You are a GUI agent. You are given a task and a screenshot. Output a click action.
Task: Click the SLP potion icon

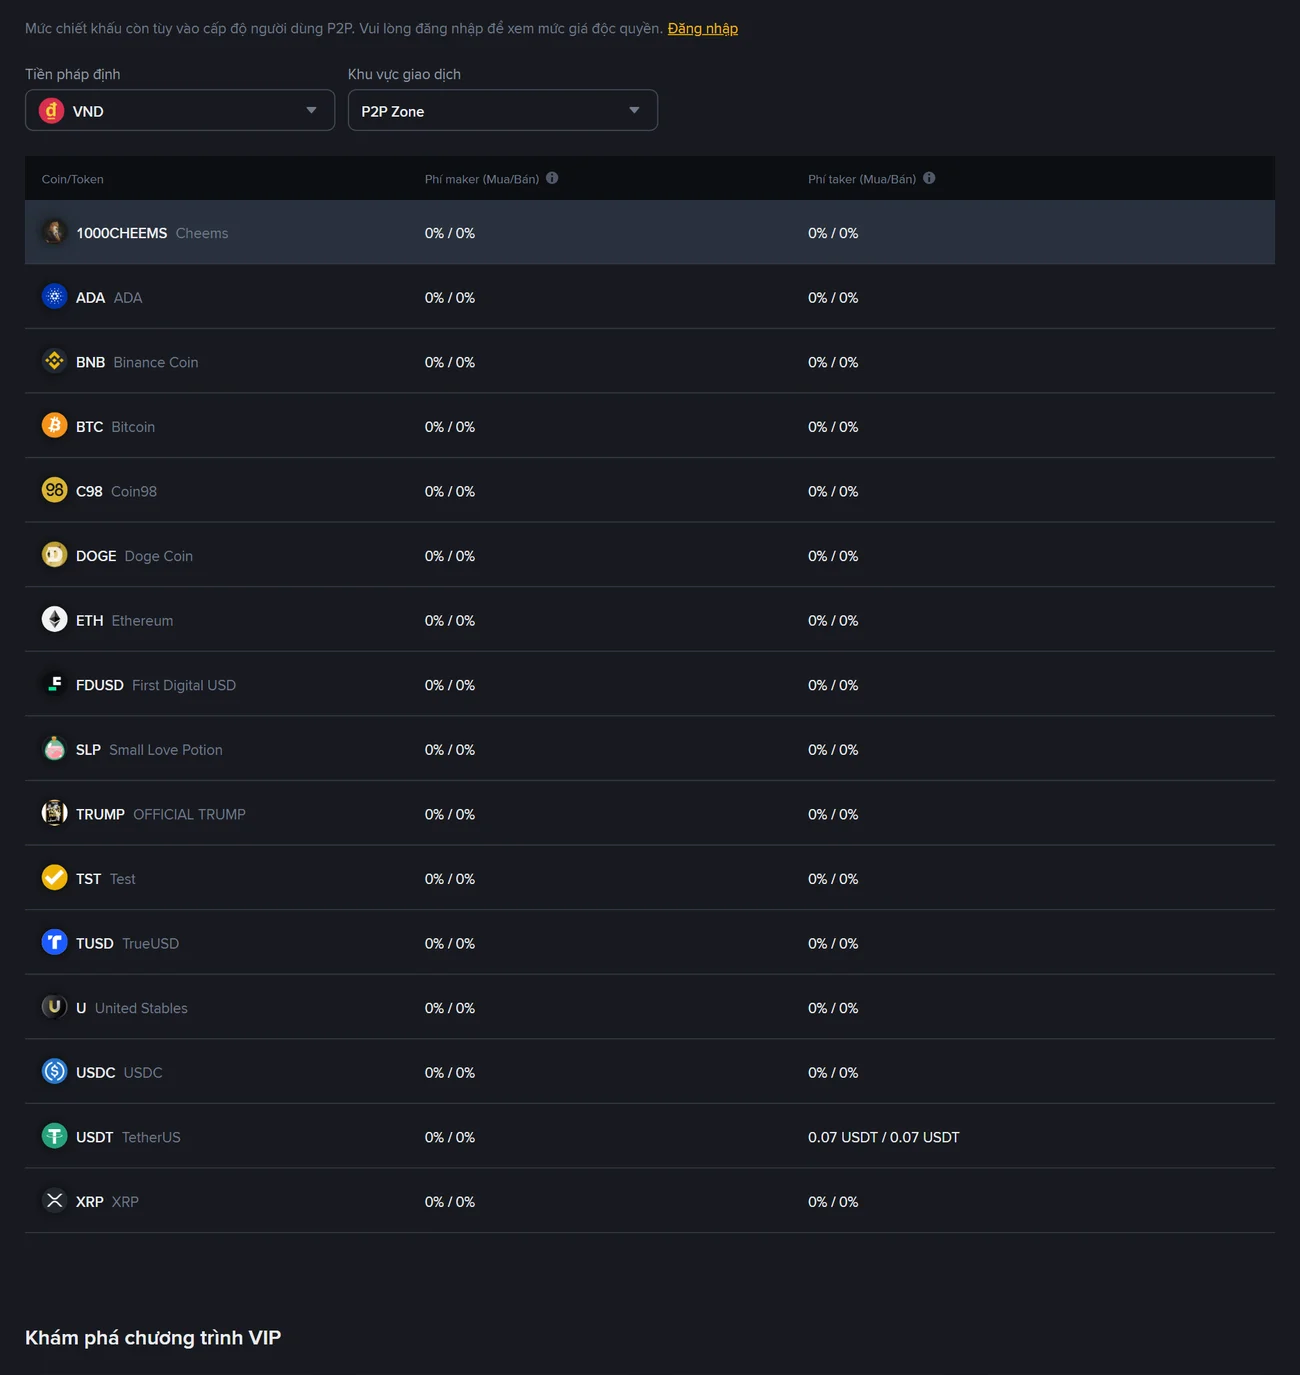(x=55, y=749)
